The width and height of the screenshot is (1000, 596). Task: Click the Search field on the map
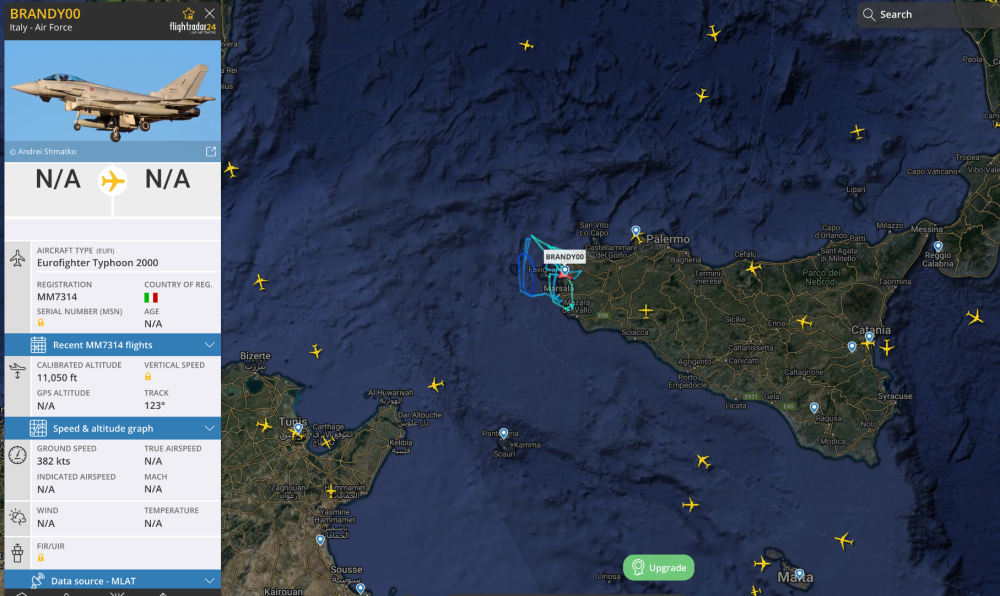925,14
